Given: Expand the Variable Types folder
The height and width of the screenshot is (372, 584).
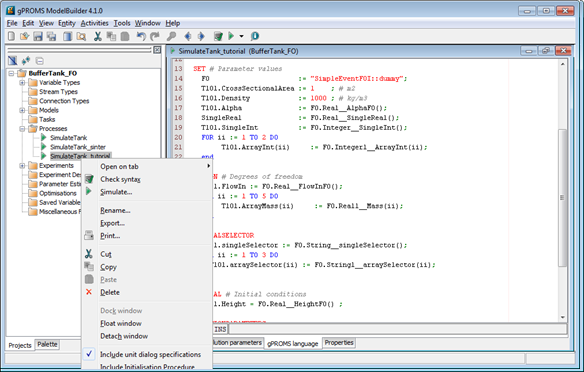Looking at the screenshot, I should tap(22, 83).
